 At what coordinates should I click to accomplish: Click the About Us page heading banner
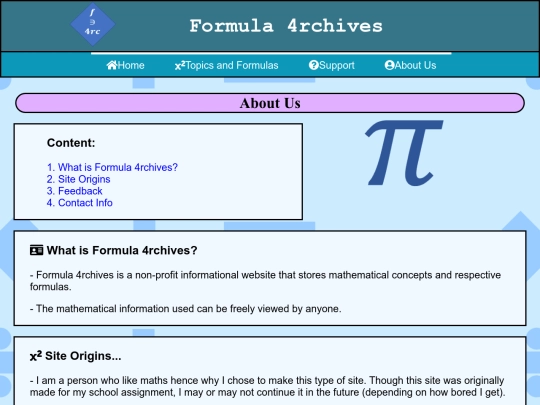point(270,103)
